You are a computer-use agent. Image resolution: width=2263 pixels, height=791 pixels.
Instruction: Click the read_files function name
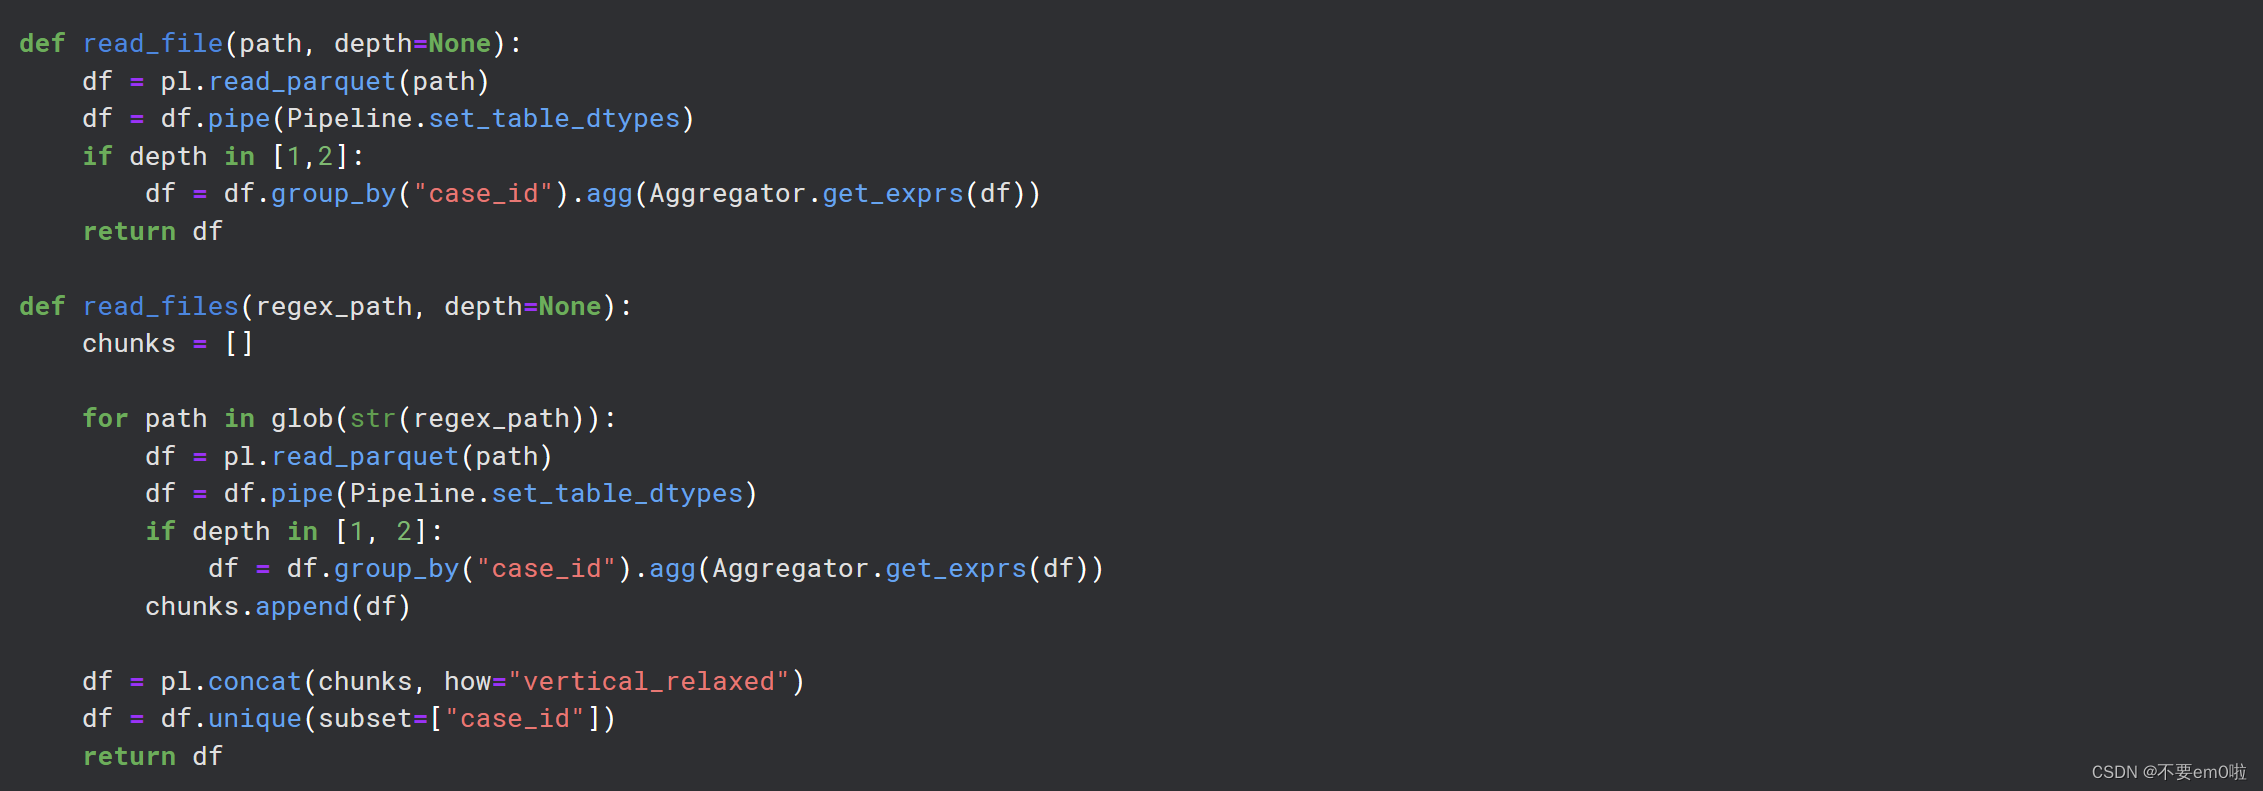[161, 307]
